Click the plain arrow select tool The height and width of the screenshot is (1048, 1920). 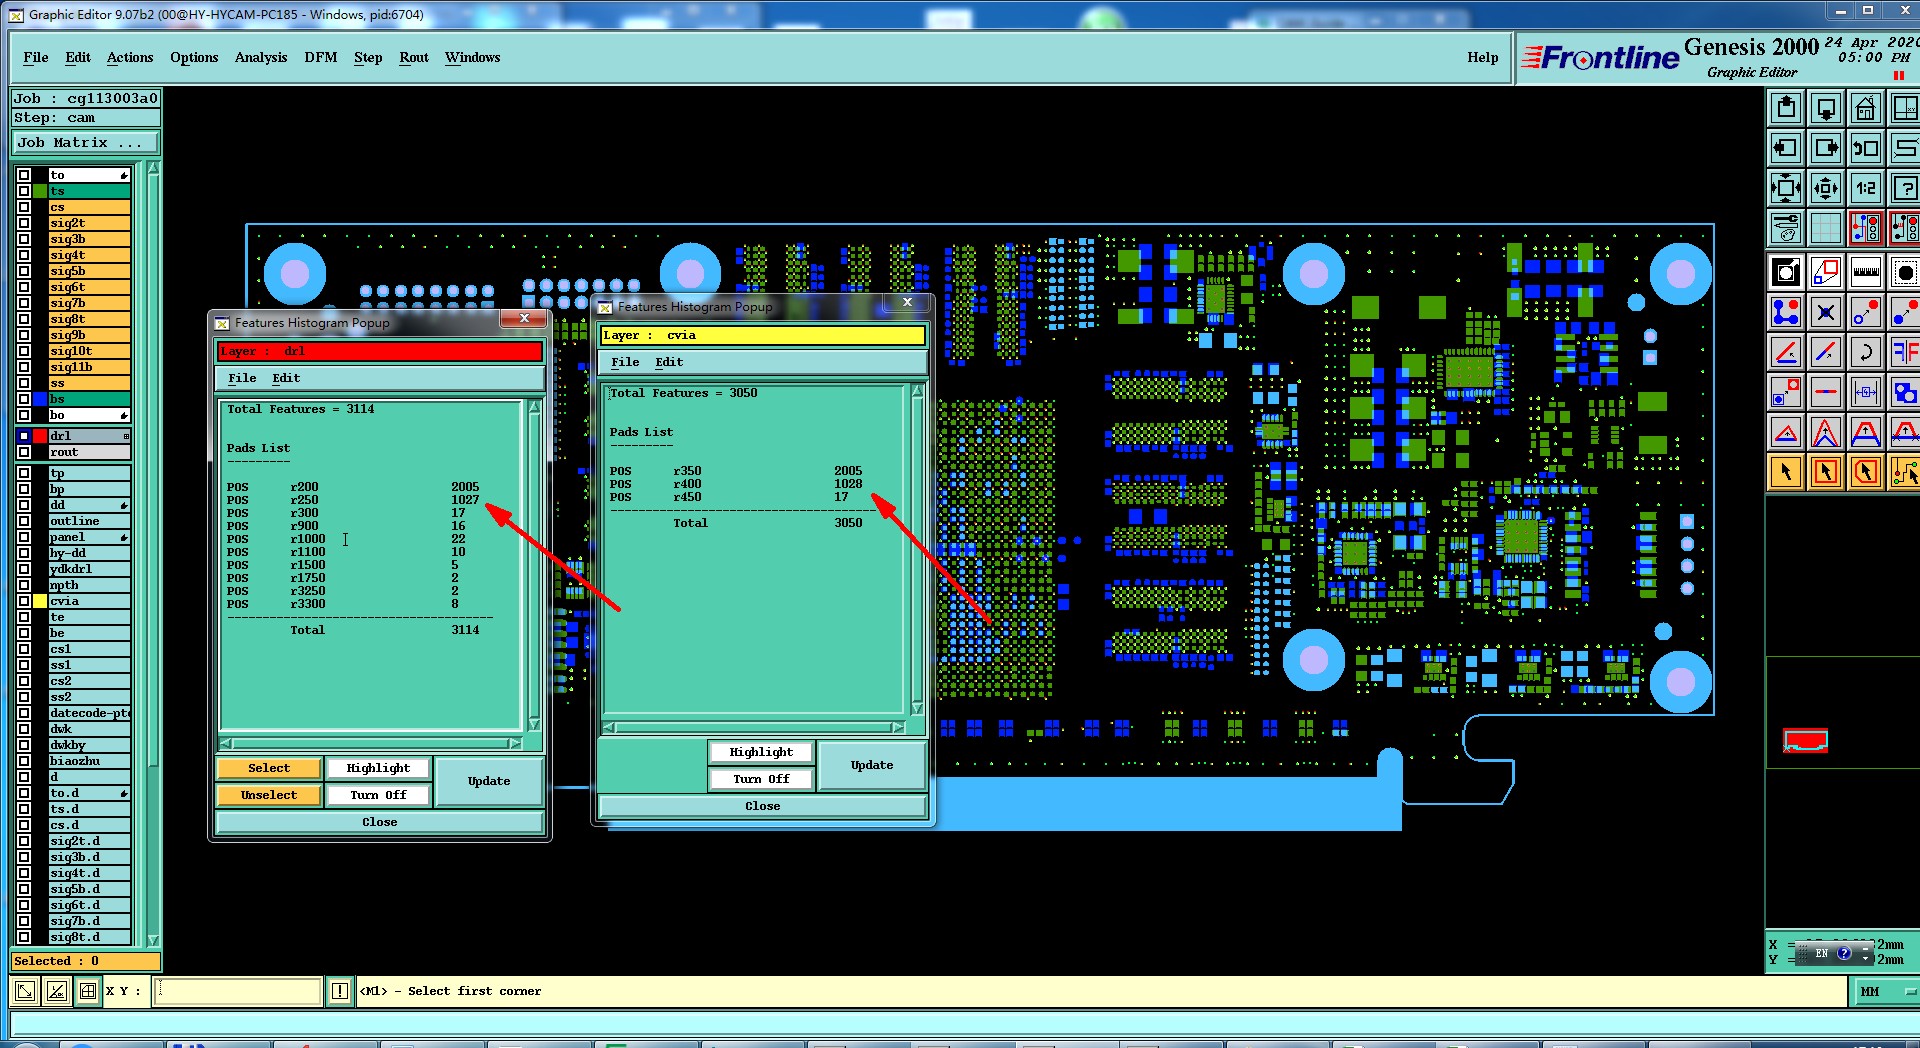click(1786, 472)
